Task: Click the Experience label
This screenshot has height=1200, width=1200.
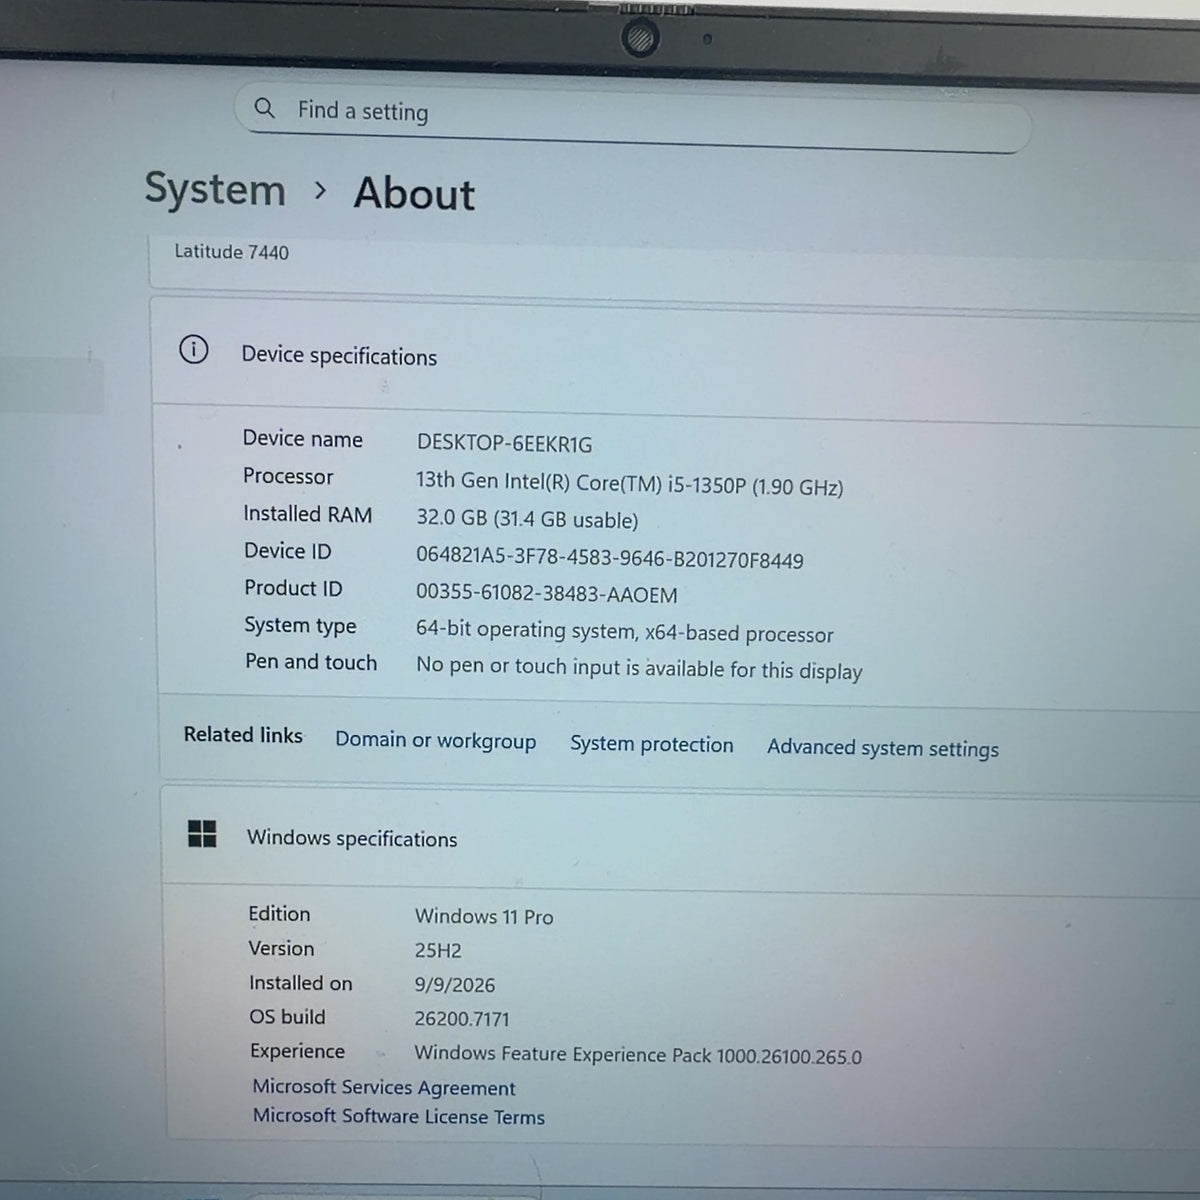Action: (297, 1051)
